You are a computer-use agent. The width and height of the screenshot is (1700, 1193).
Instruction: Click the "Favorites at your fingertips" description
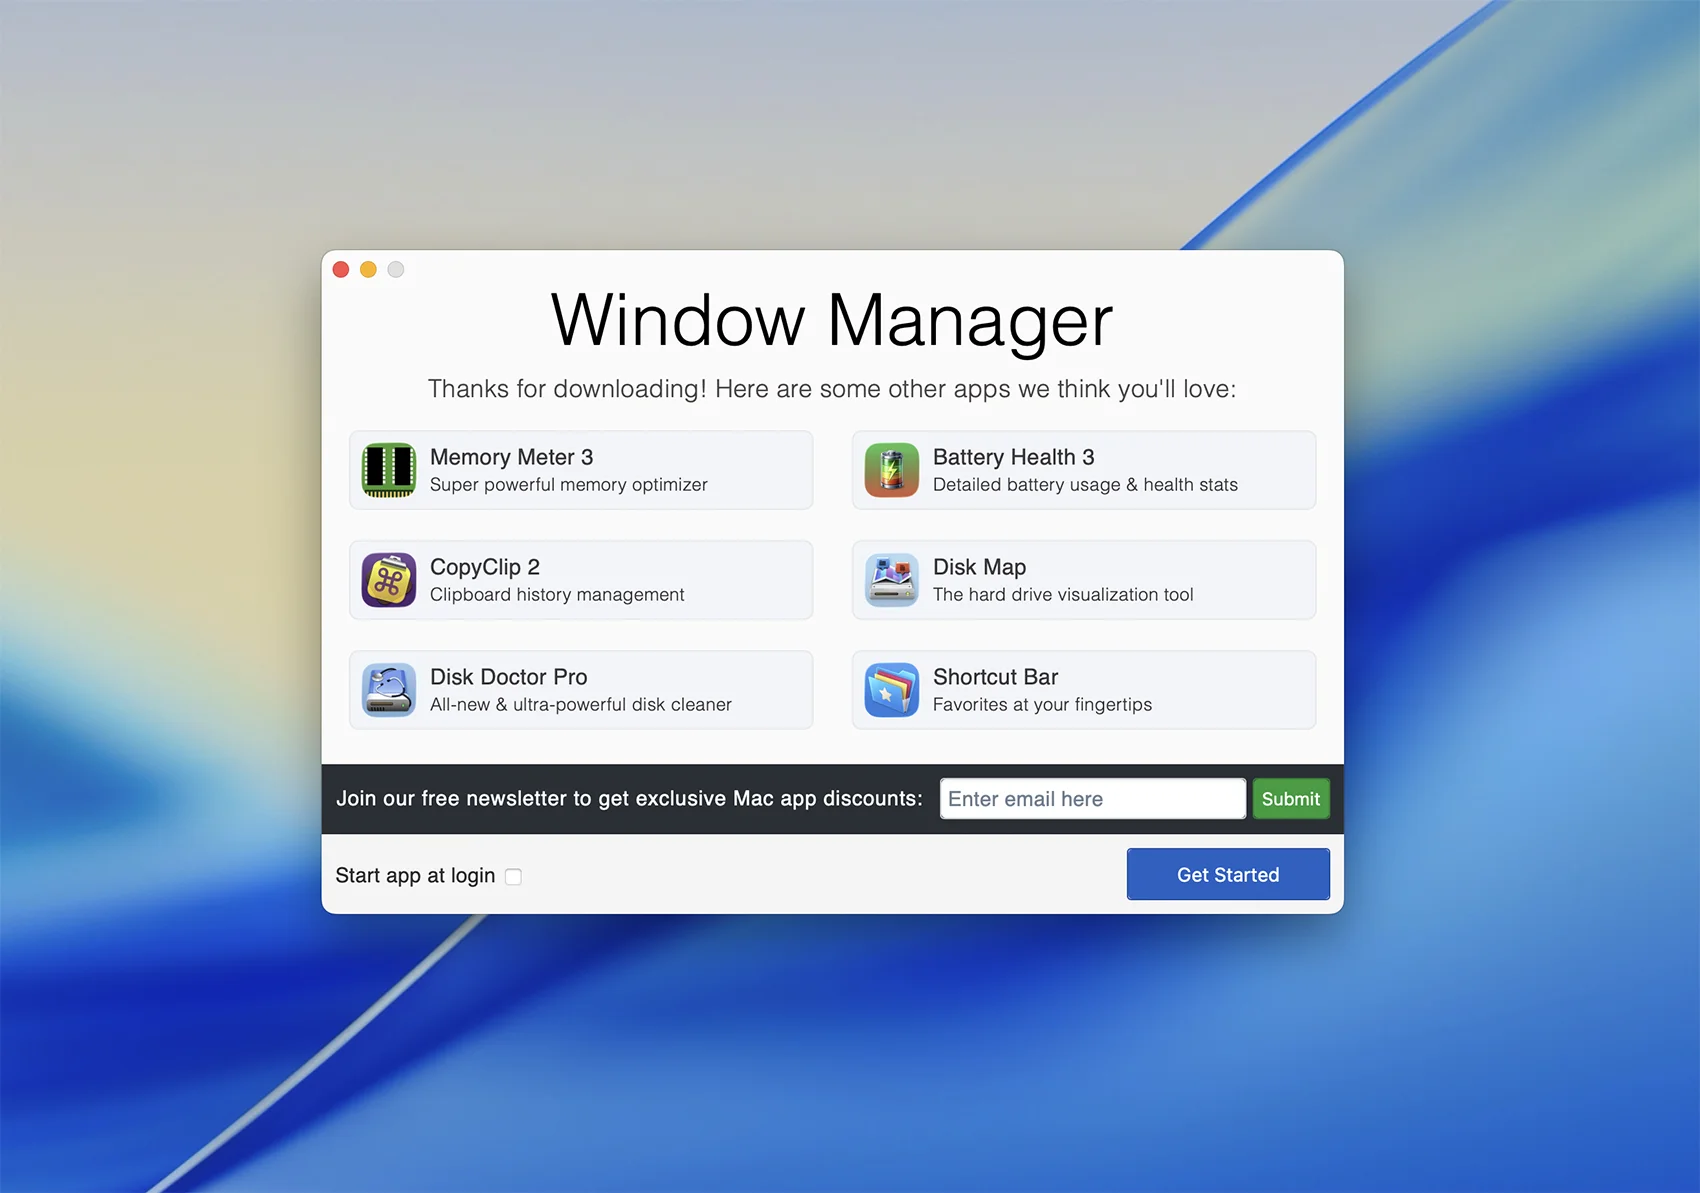[1042, 705]
